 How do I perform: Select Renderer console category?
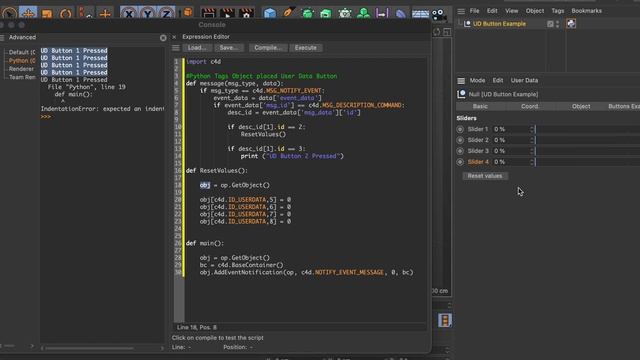22,69
